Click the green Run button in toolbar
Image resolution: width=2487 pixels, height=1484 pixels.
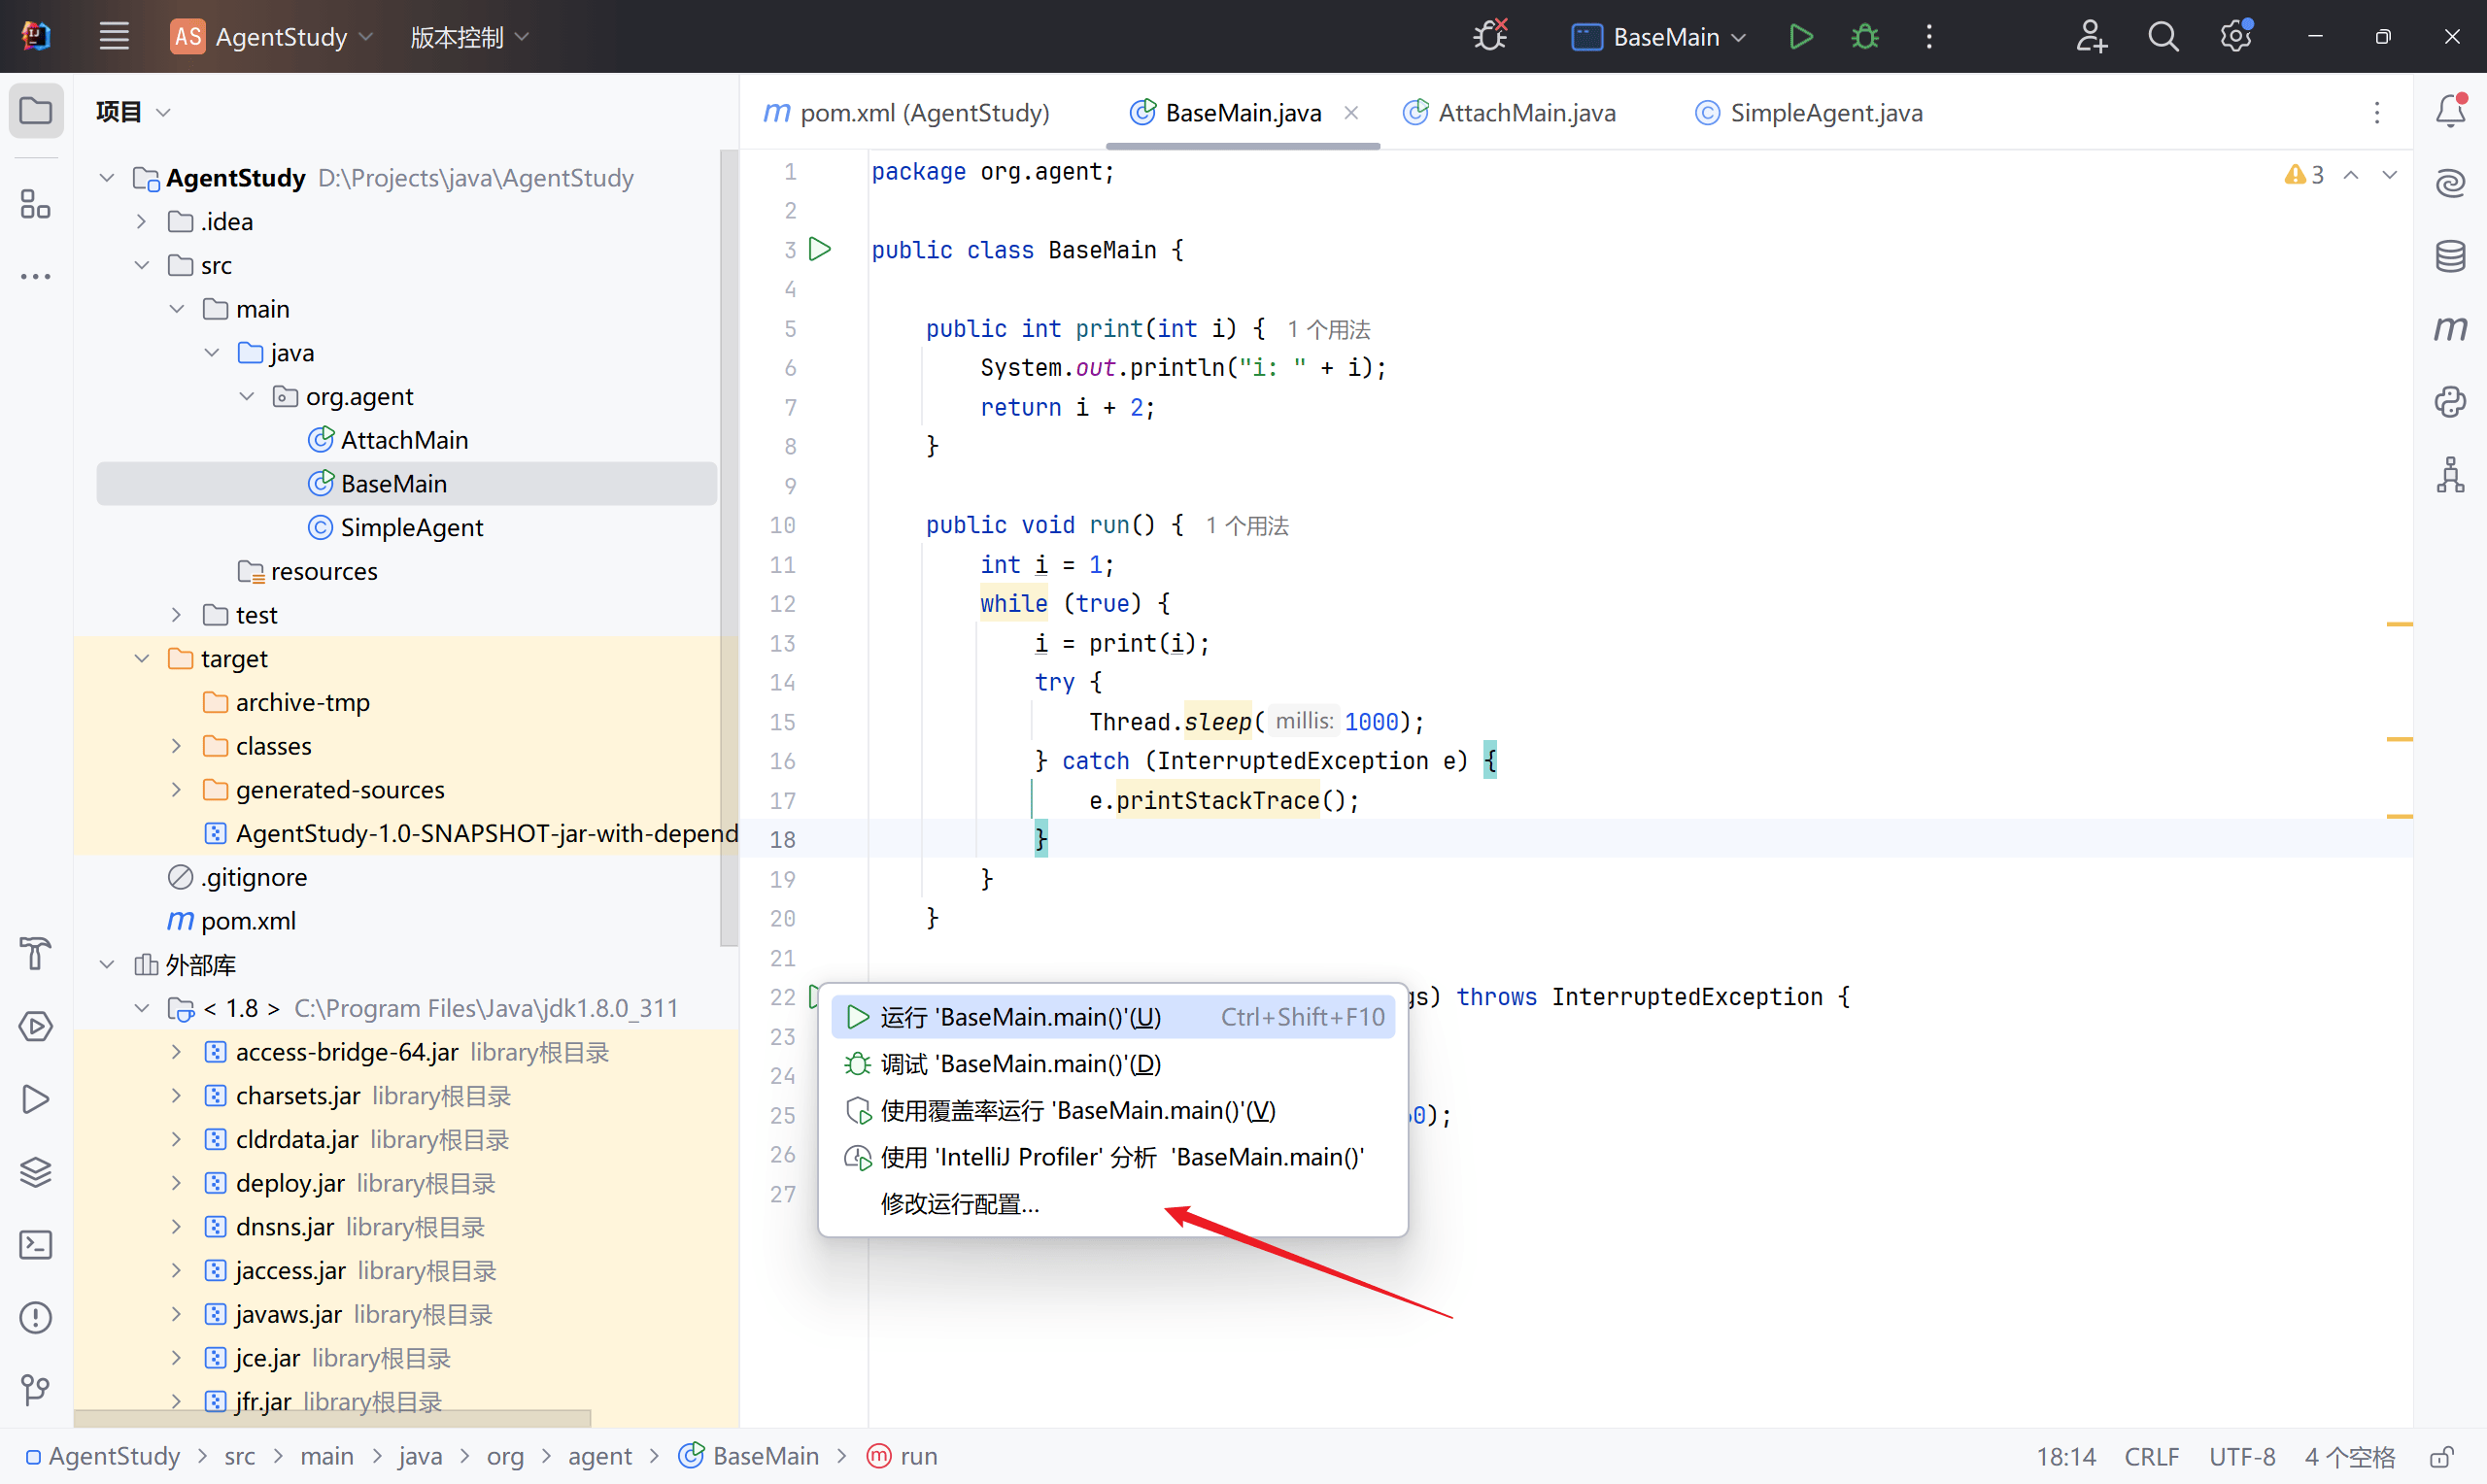pyautogui.click(x=1800, y=37)
